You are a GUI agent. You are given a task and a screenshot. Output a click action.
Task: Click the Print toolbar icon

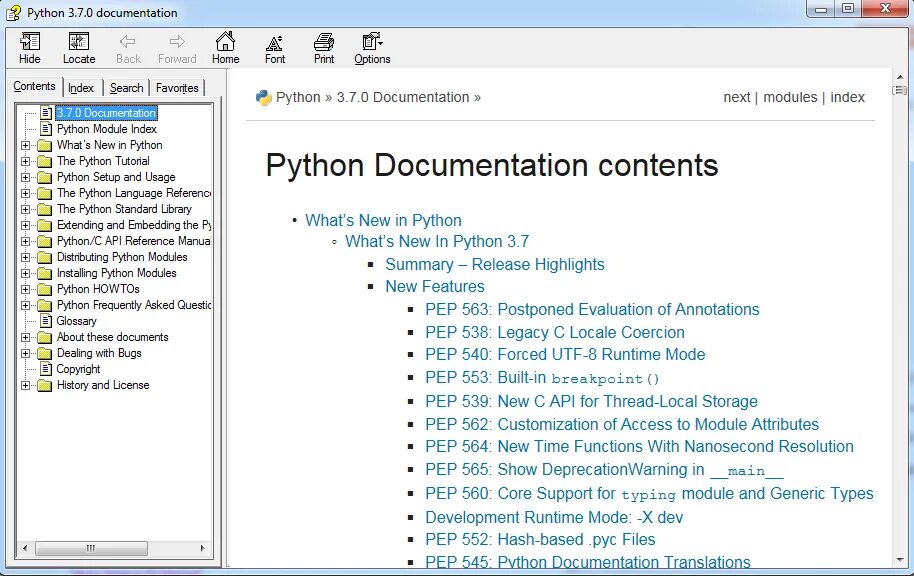pos(324,42)
